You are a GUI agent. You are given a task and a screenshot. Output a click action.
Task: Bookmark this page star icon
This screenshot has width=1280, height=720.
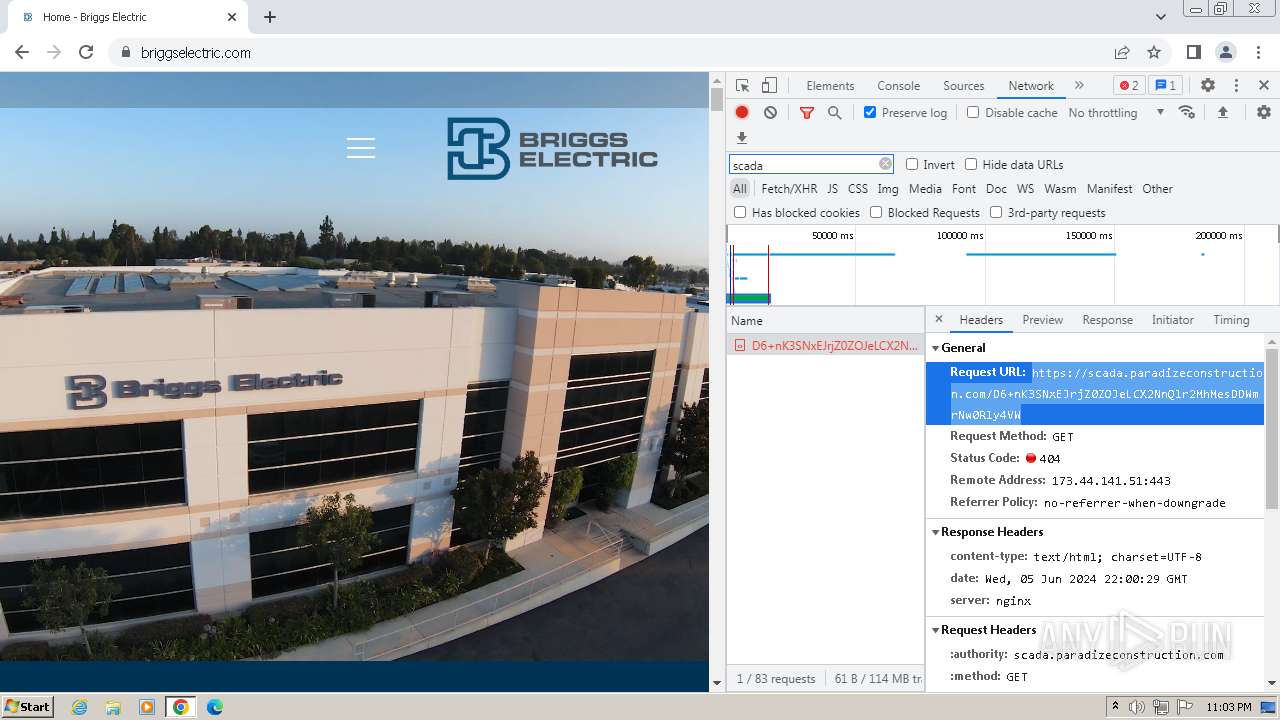pos(1154,52)
